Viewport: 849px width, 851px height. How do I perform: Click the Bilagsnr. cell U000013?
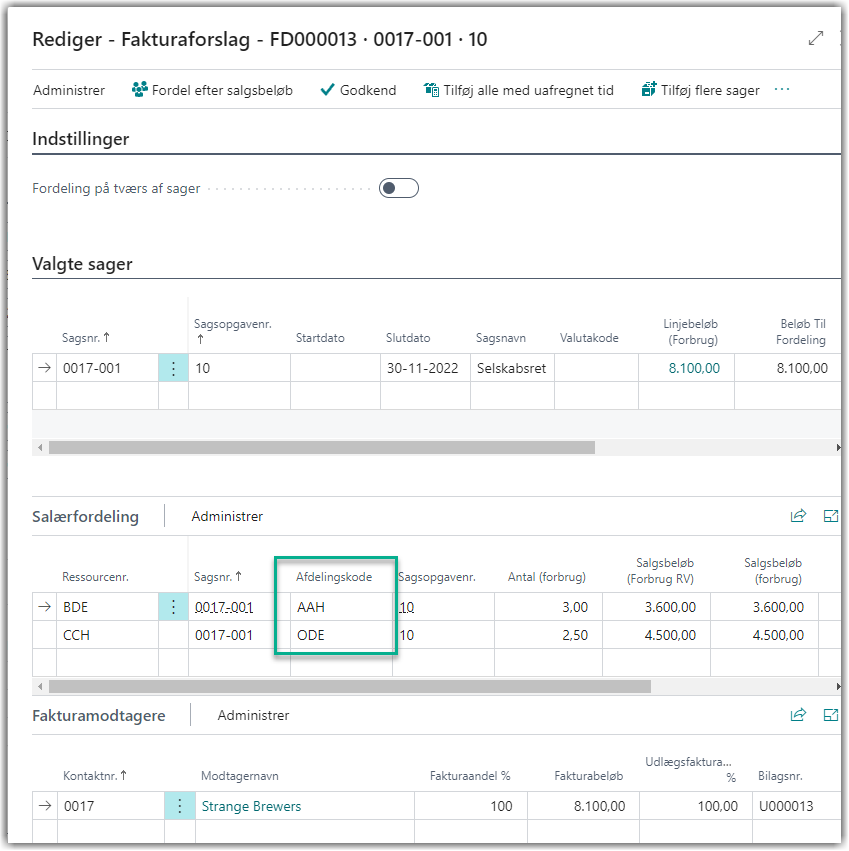(796, 806)
